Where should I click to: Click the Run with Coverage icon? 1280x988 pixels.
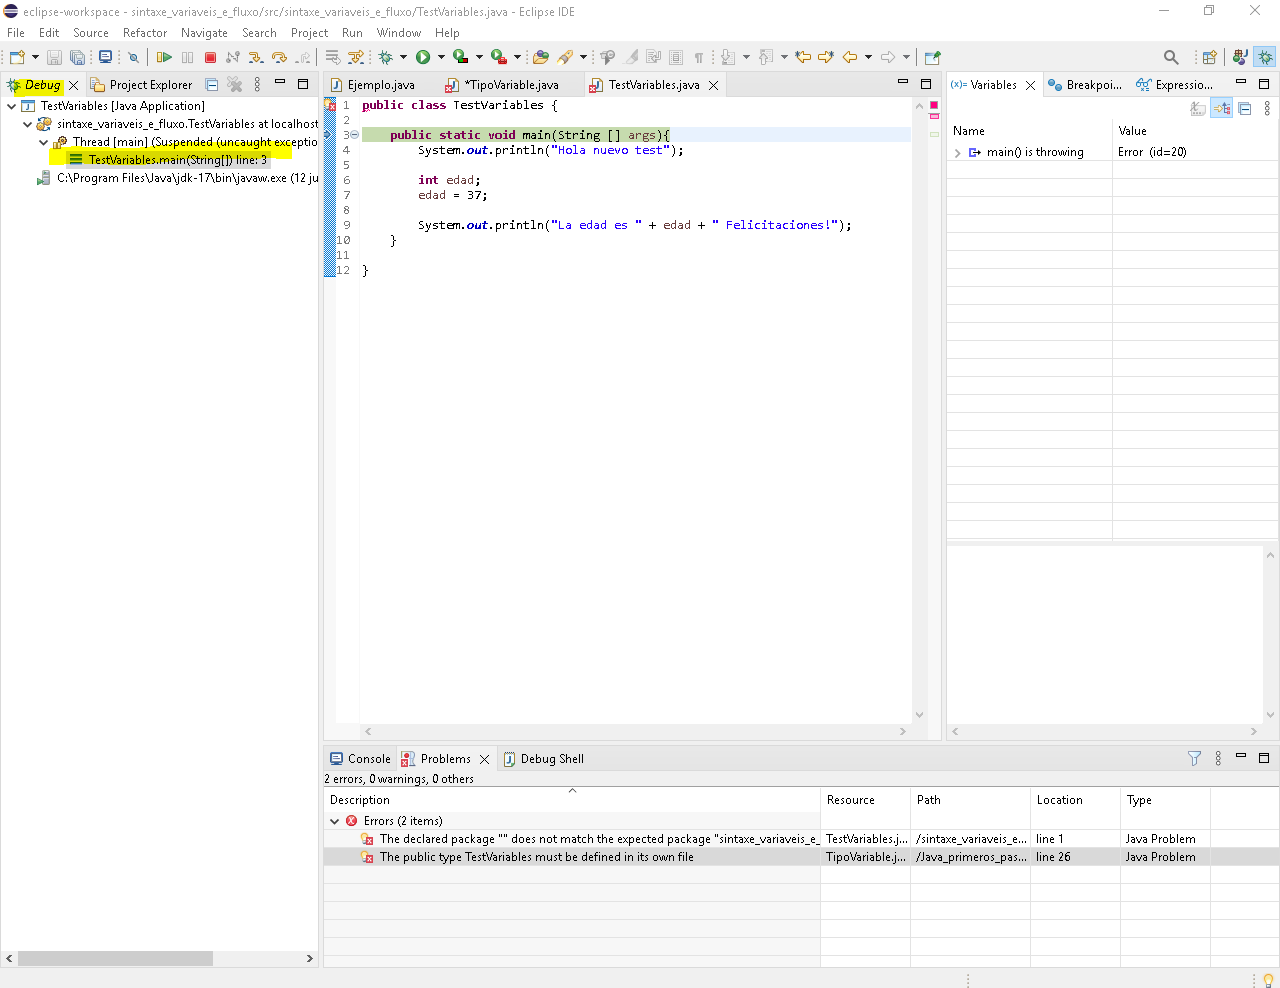pyautogui.click(x=461, y=57)
